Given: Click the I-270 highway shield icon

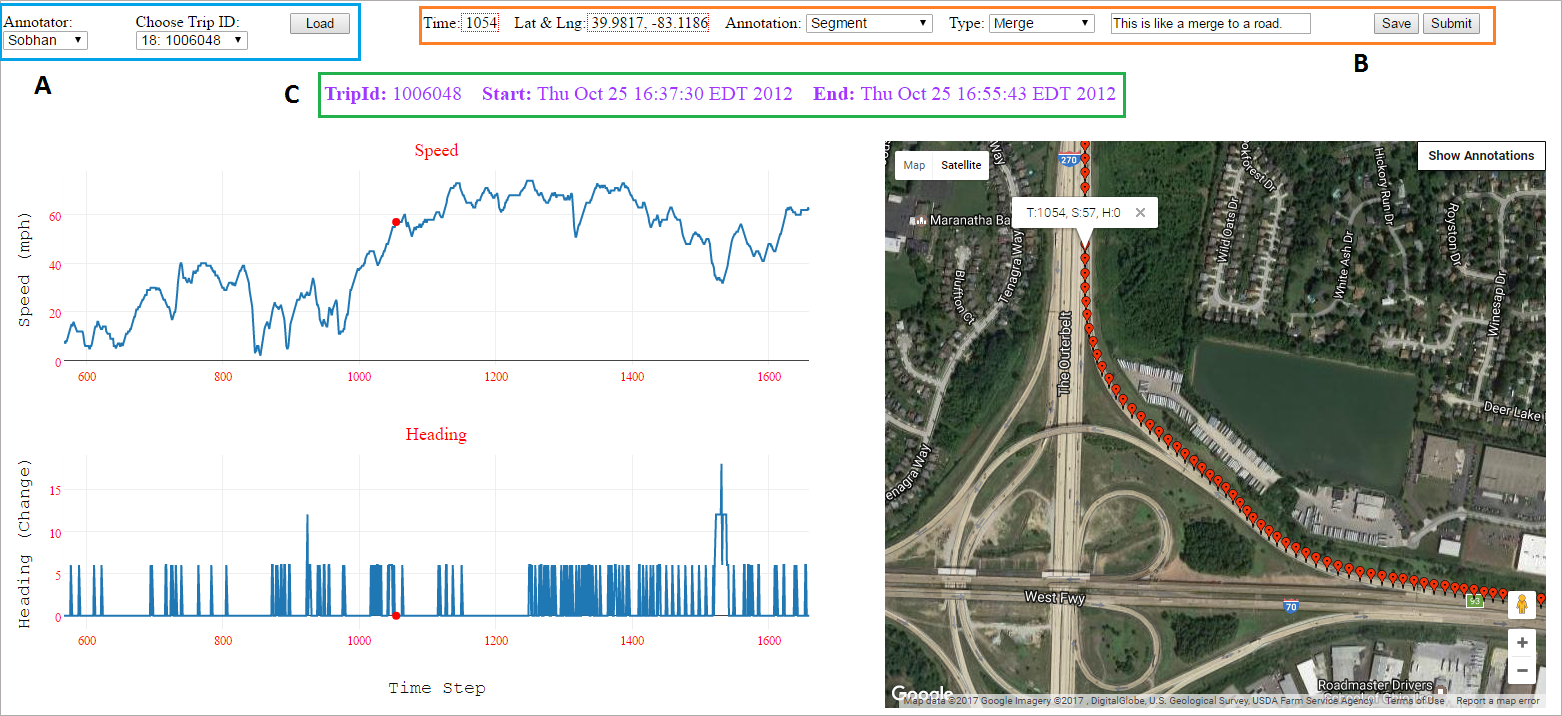Looking at the screenshot, I should point(1067,159).
